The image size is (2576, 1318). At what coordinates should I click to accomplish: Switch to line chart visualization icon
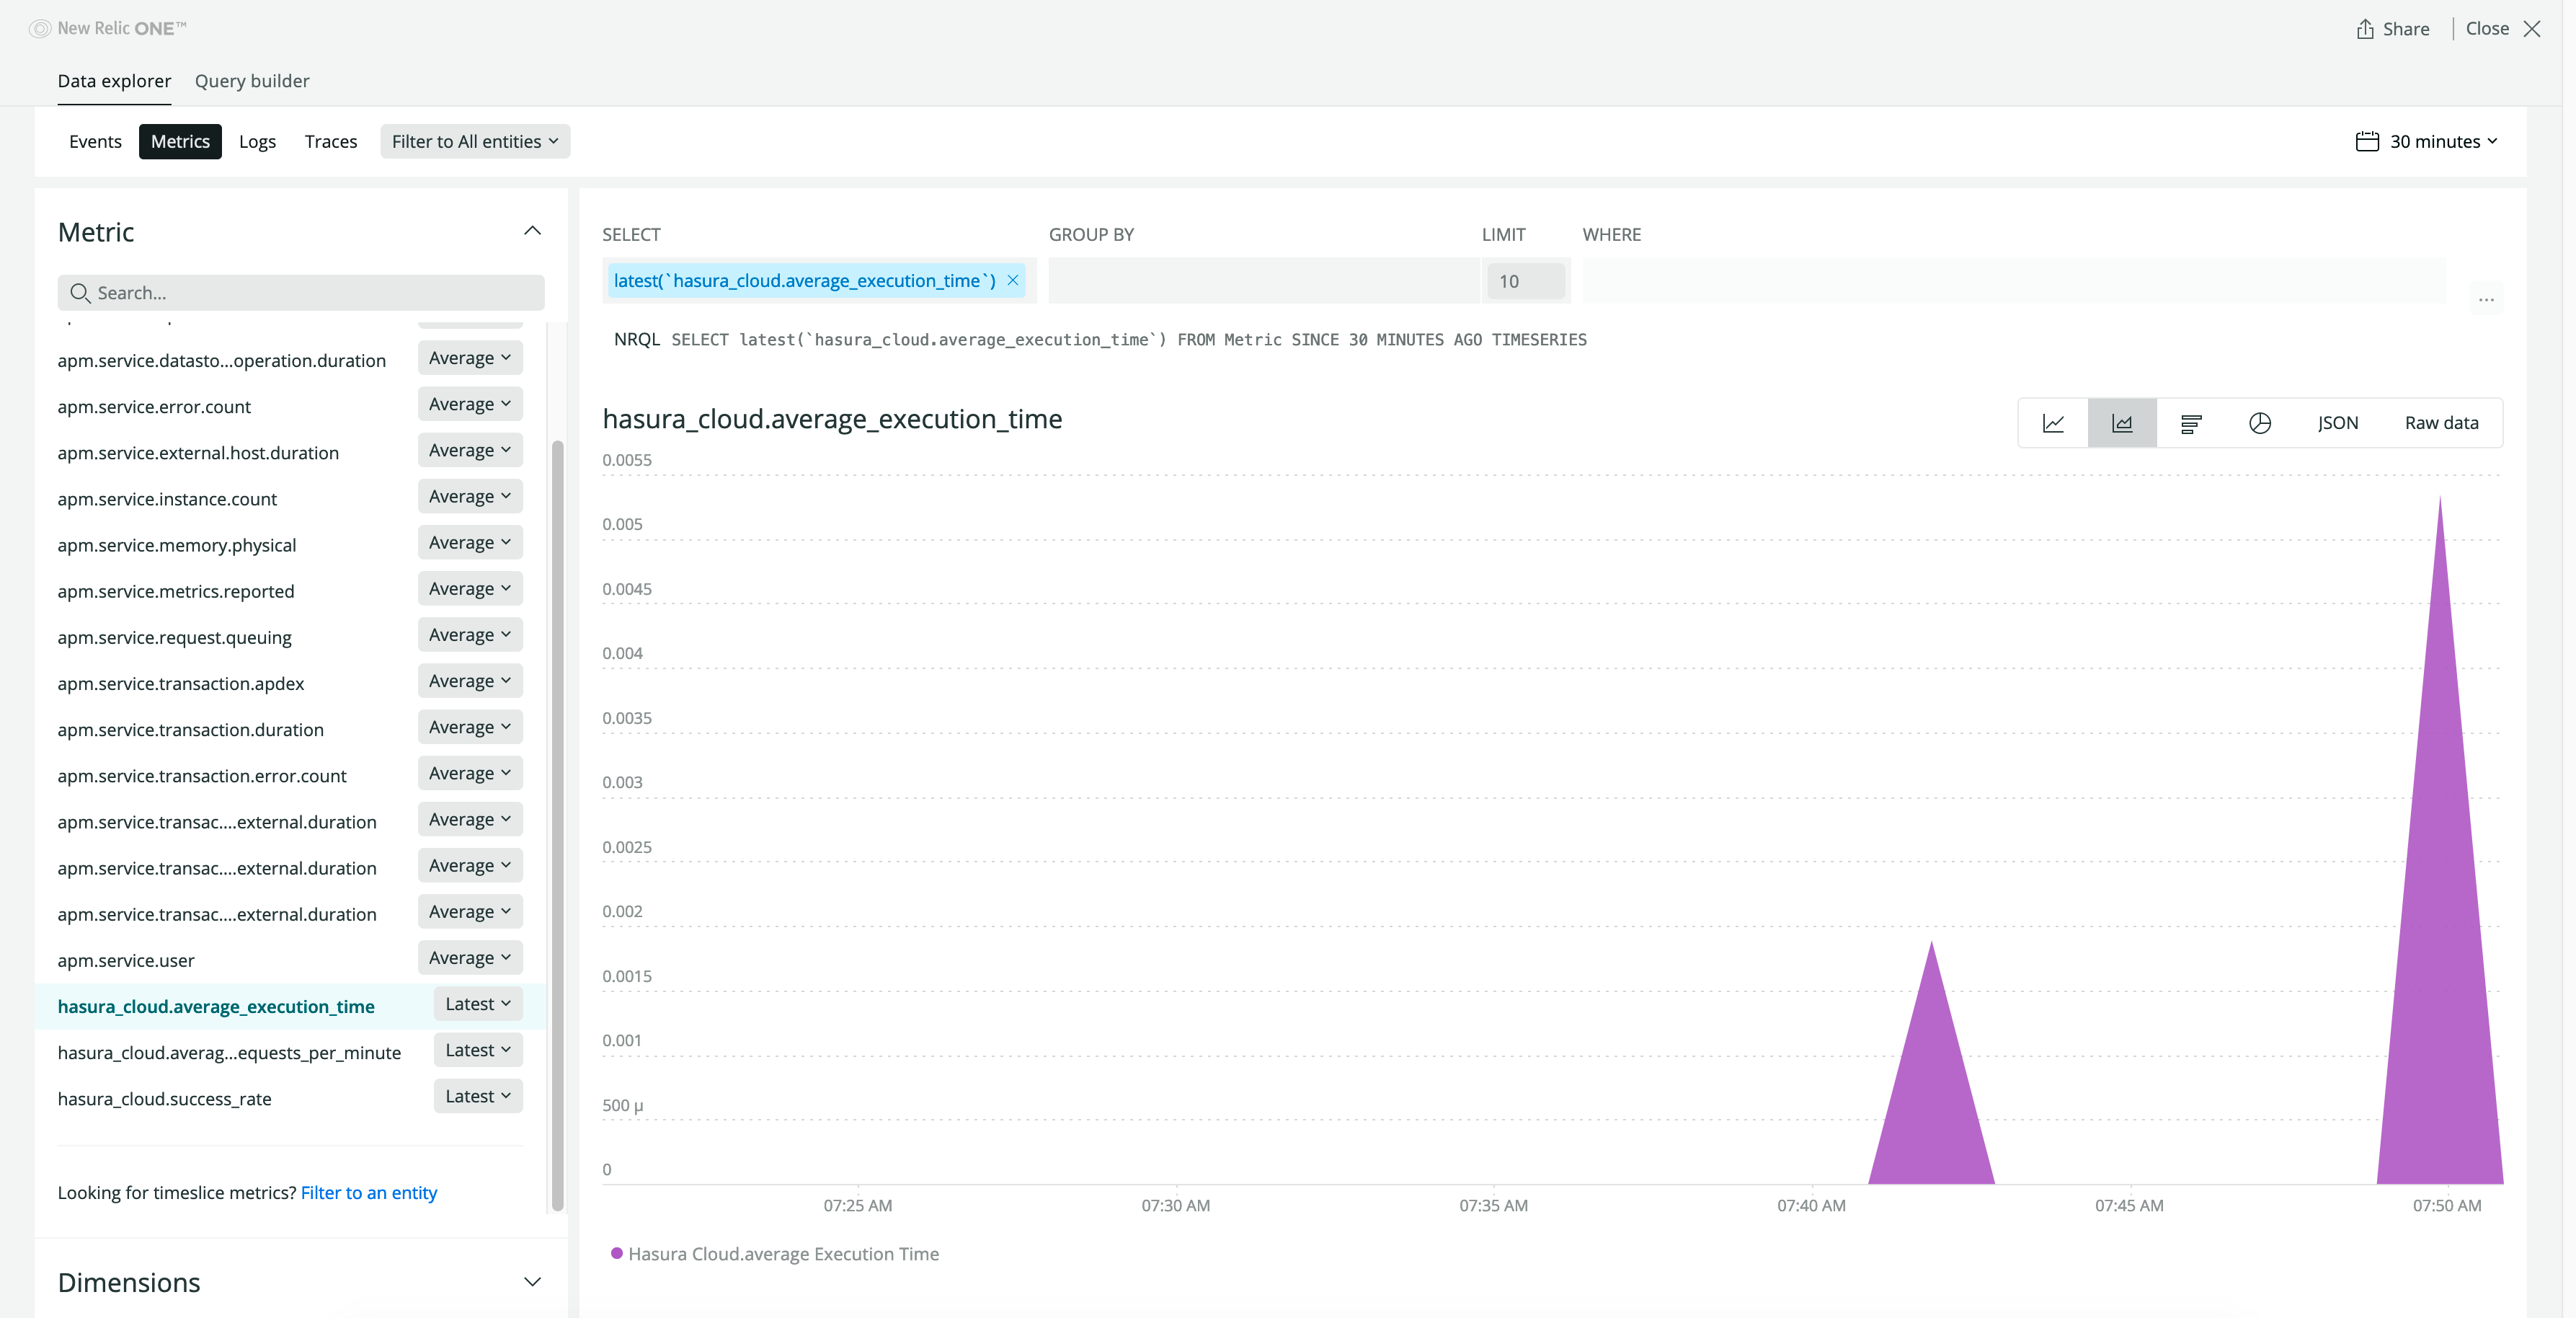click(x=2052, y=422)
